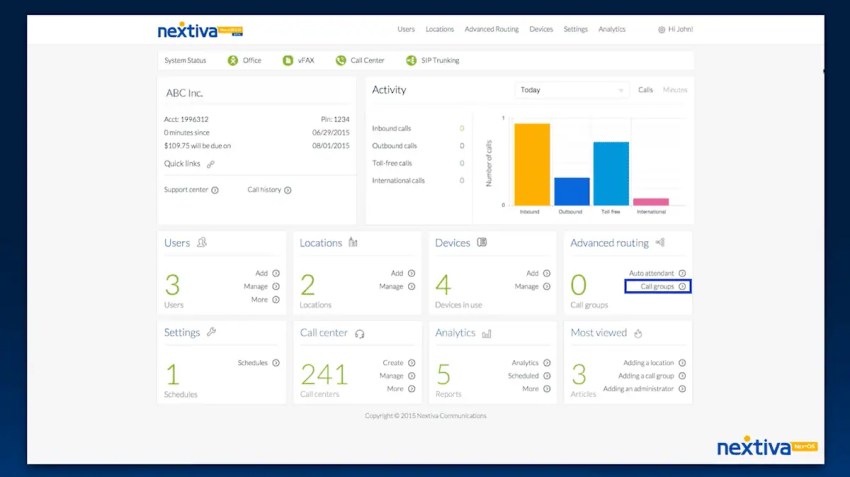
Task: Open the Adding a call group article
Action: 652,376
